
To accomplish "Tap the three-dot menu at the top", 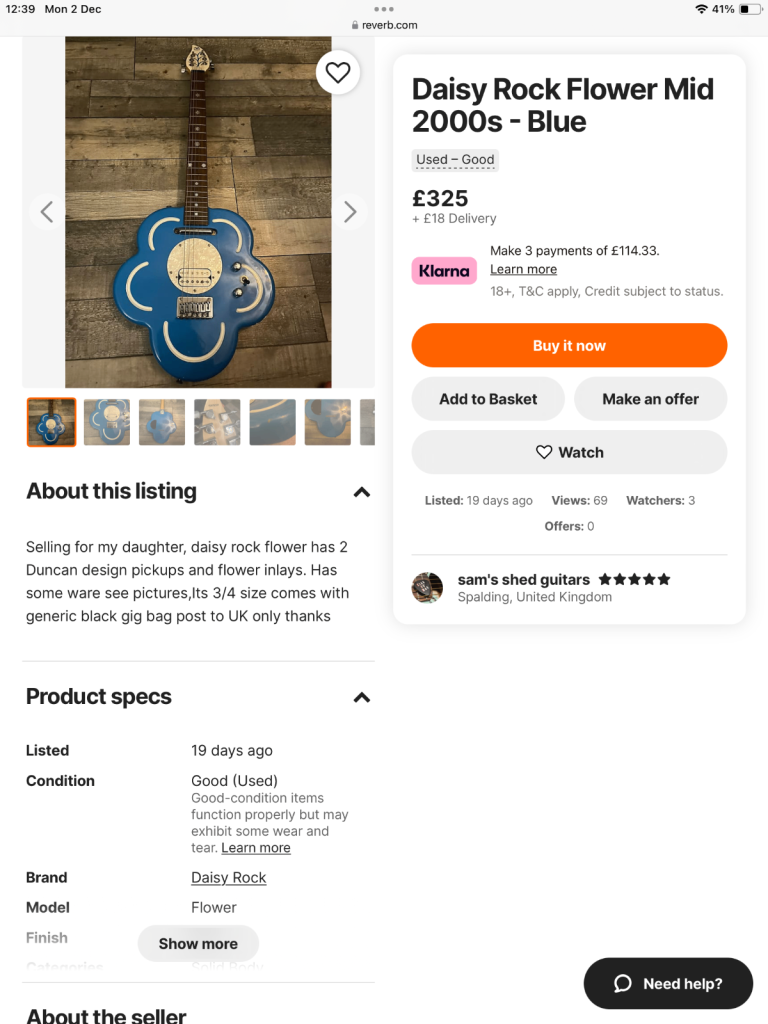I will pyautogui.click(x=384, y=9).
